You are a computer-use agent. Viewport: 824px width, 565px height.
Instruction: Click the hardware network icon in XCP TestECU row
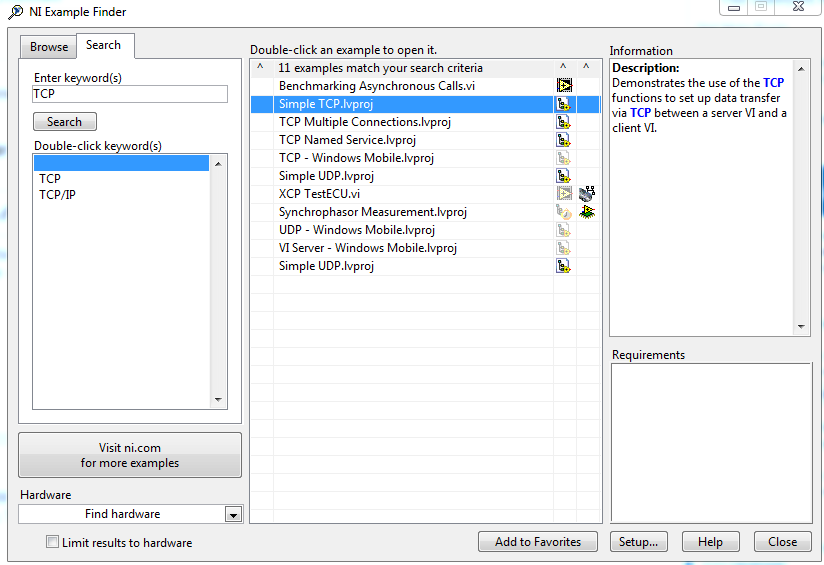[x=587, y=193]
